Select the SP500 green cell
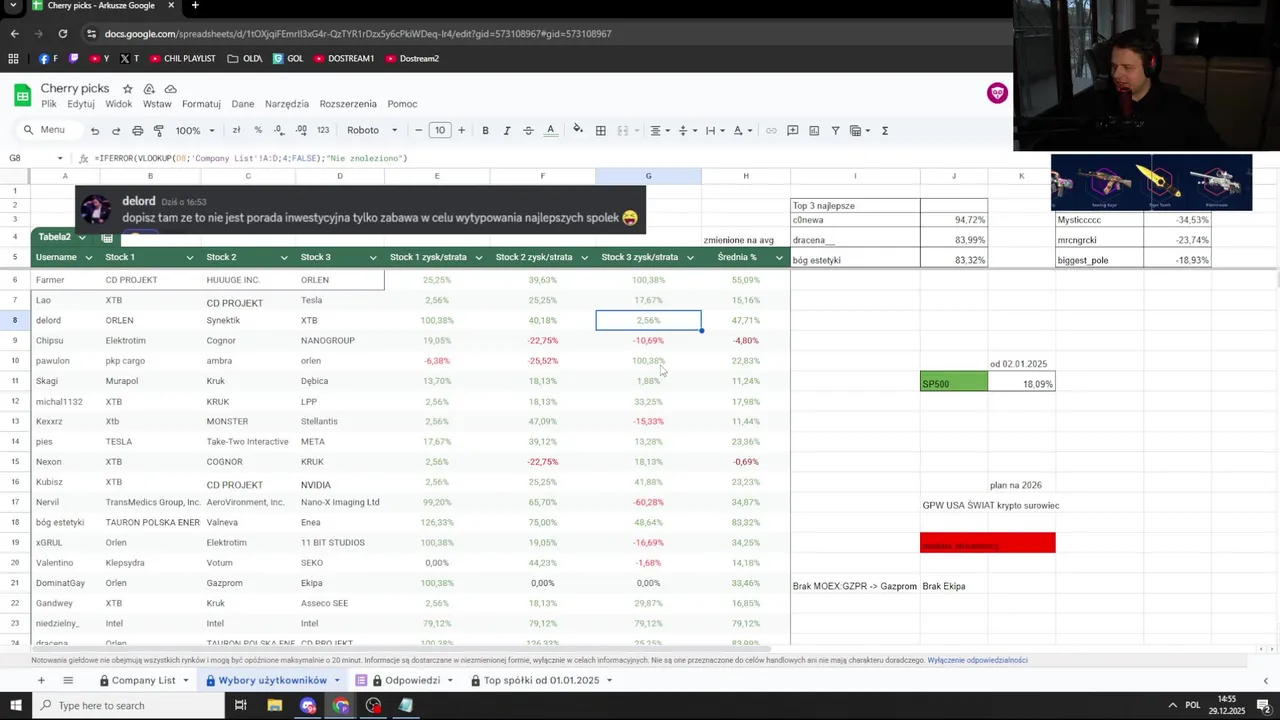1280x720 pixels. click(x=953, y=383)
